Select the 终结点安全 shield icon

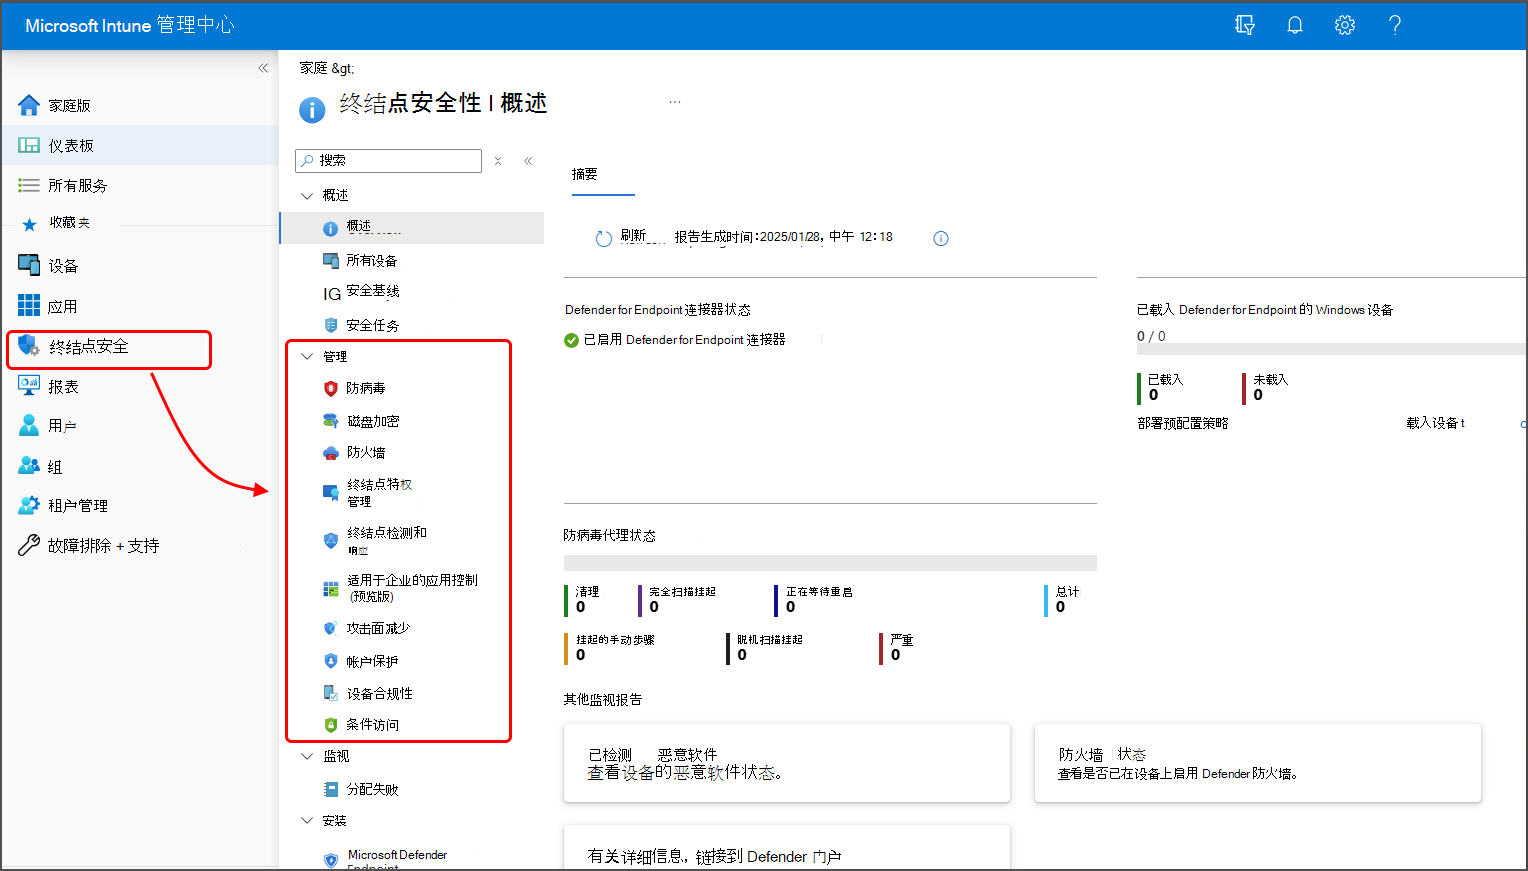coord(29,346)
